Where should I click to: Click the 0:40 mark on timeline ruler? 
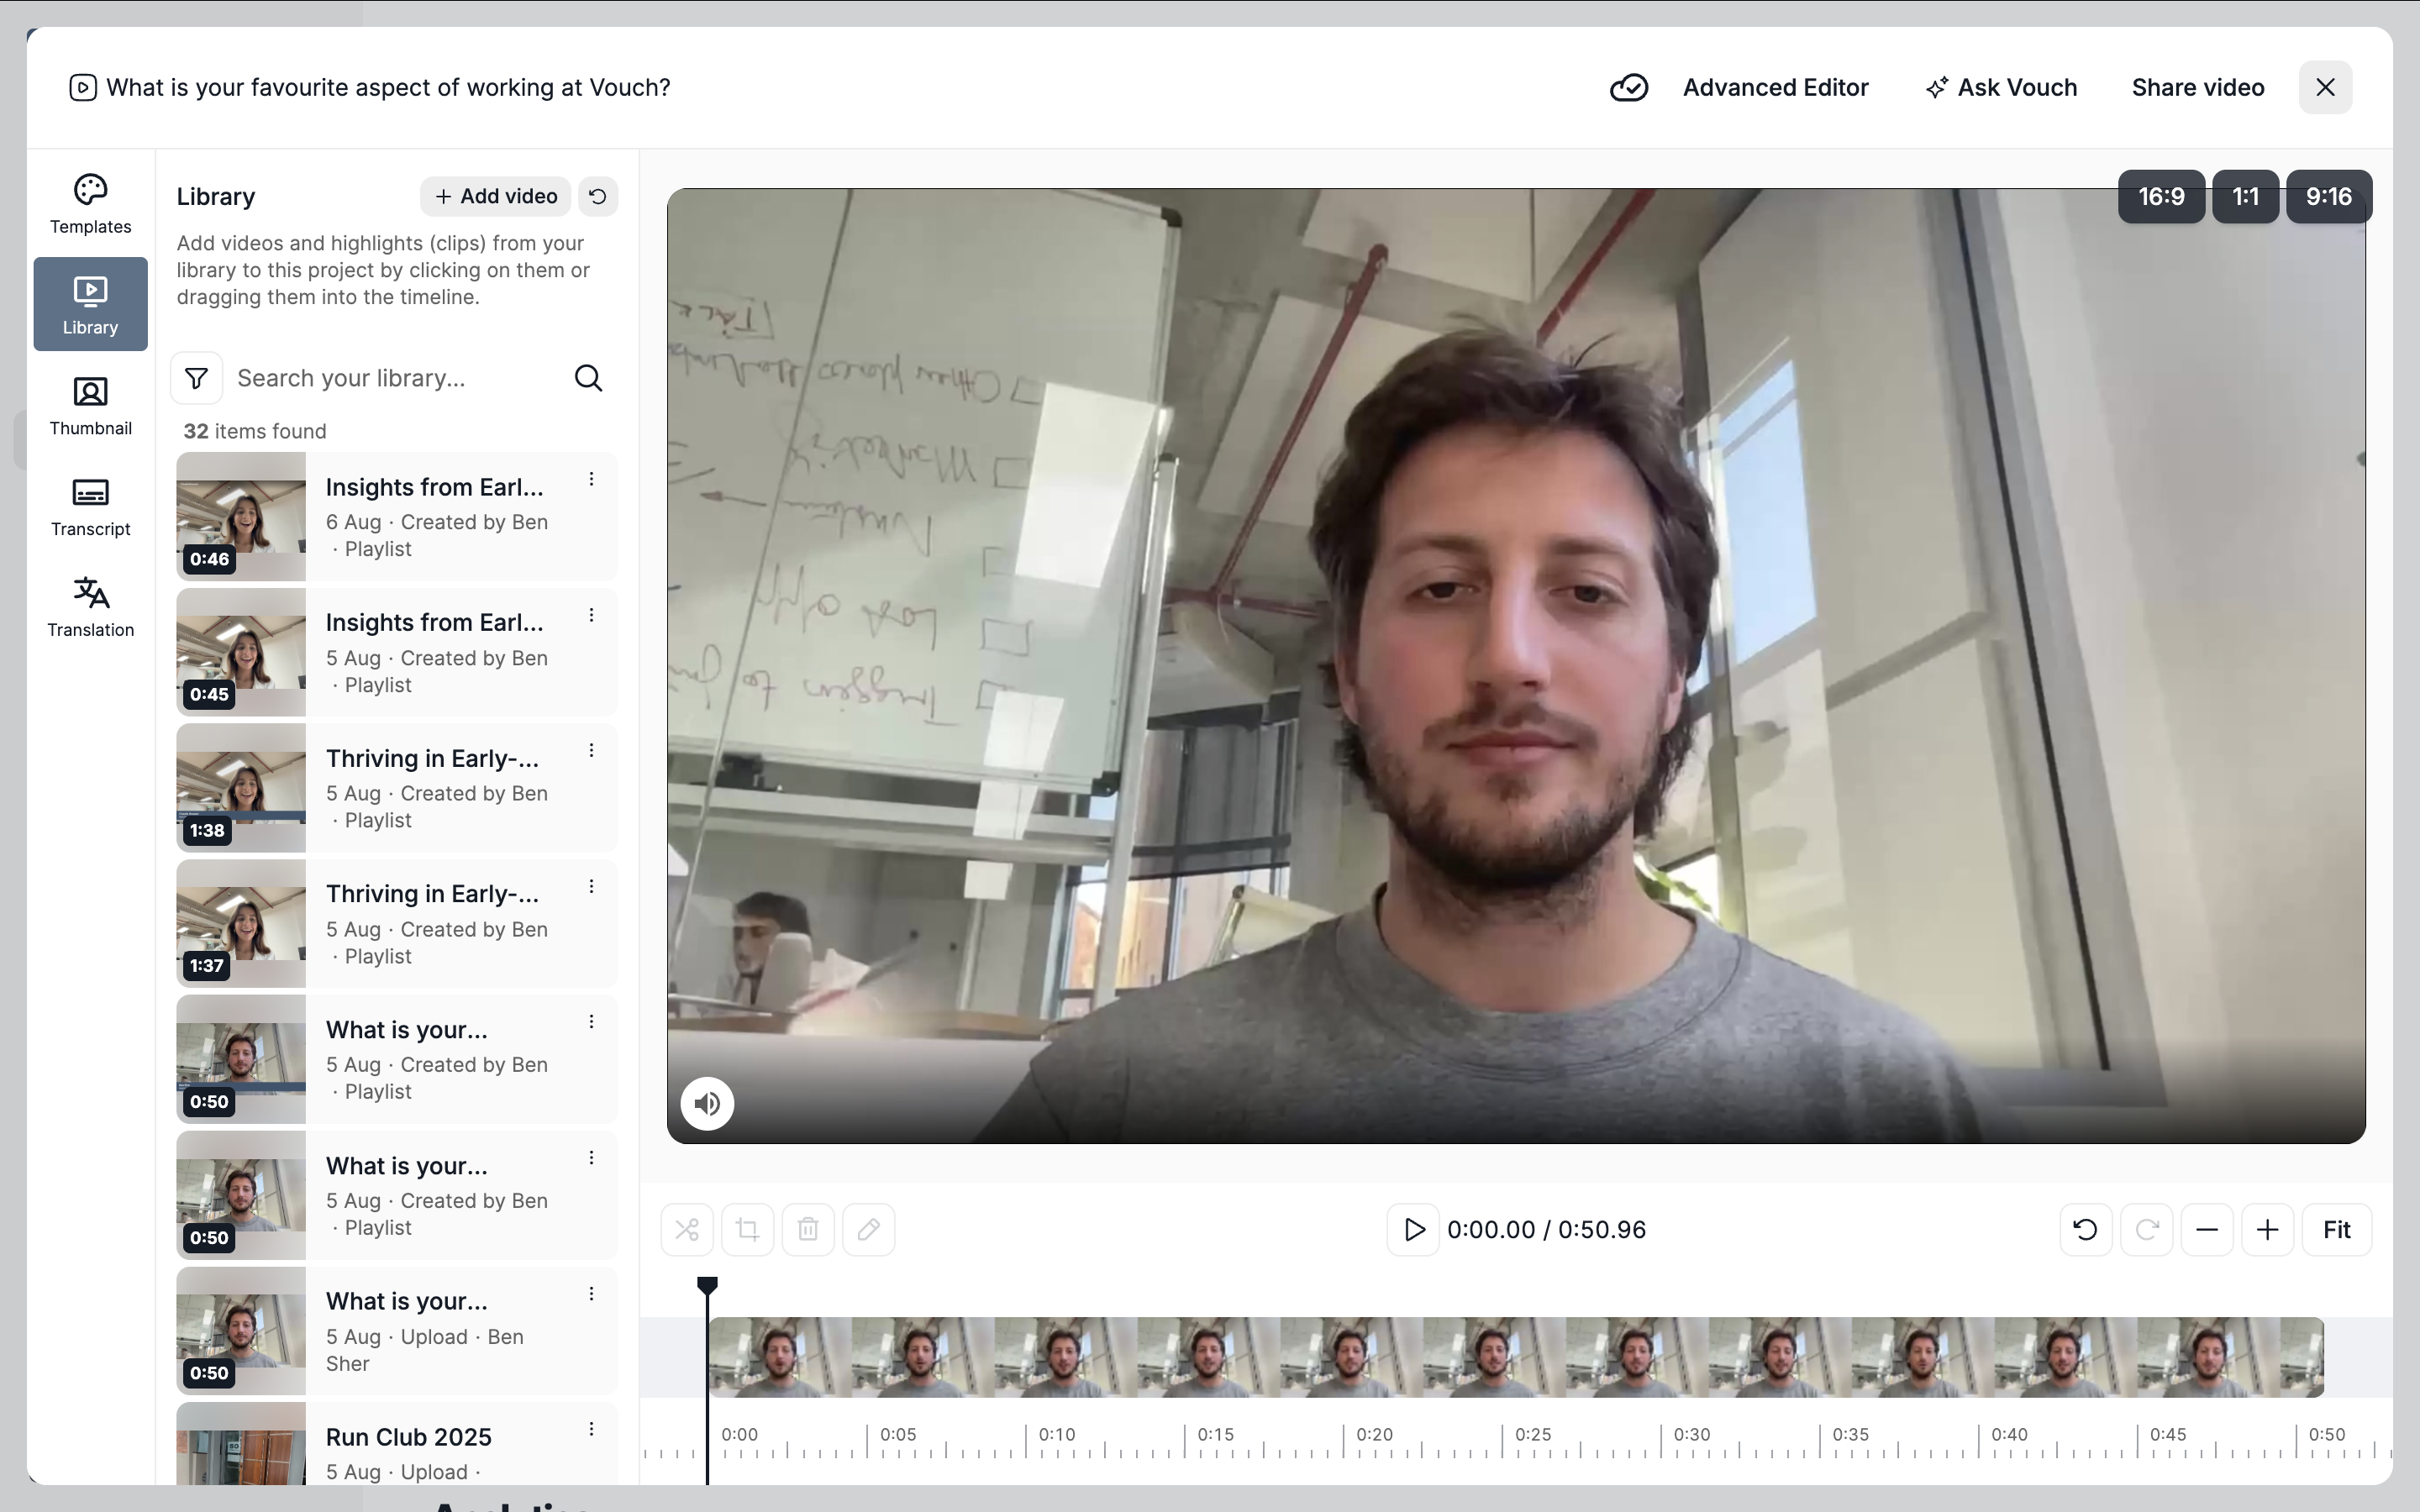2009,1434
